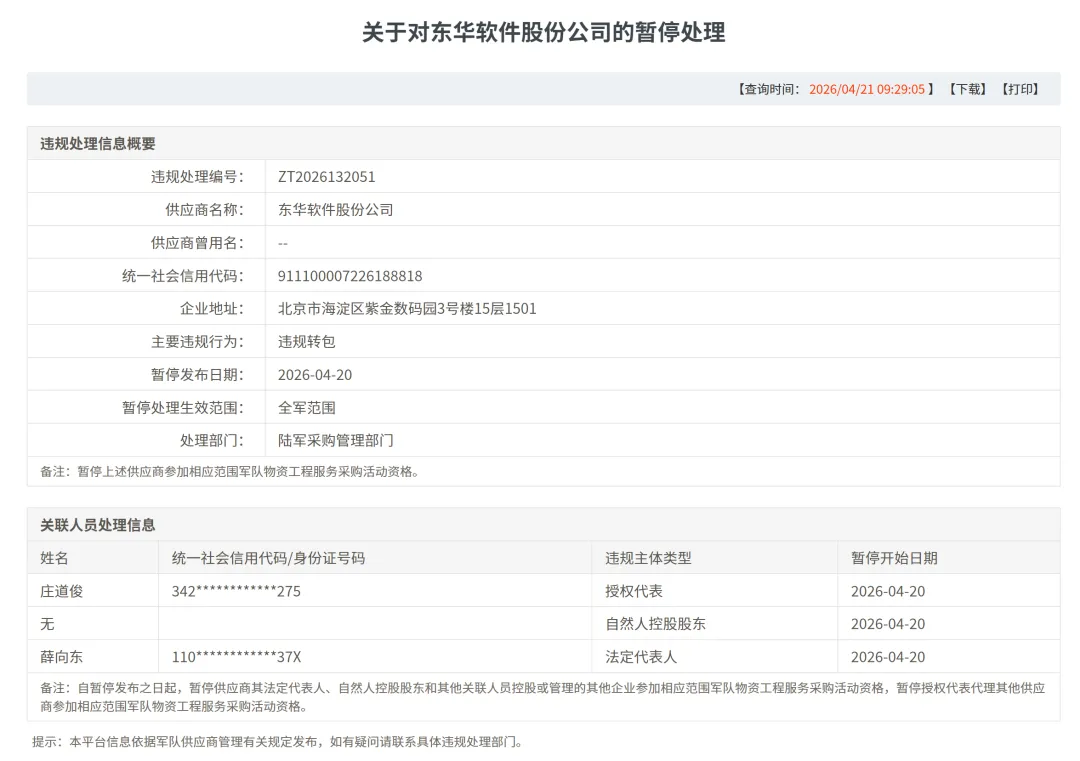Click the summary remark 备注：暂停上述供应商
The image size is (1080, 761).
[x=230, y=472]
